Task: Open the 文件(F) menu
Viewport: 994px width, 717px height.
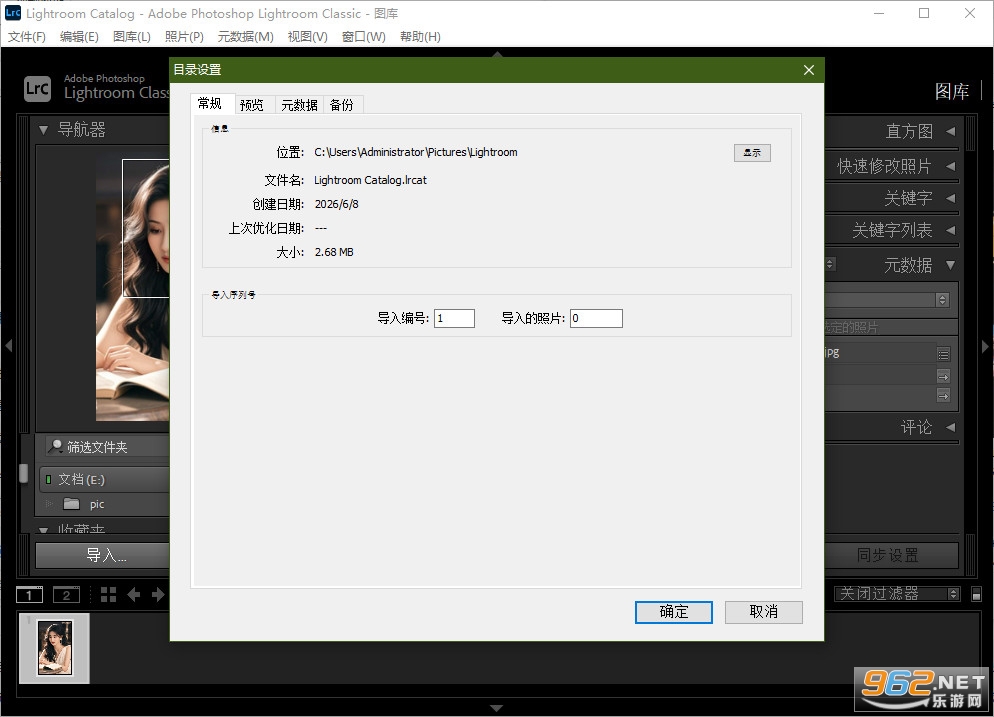Action: tap(27, 37)
